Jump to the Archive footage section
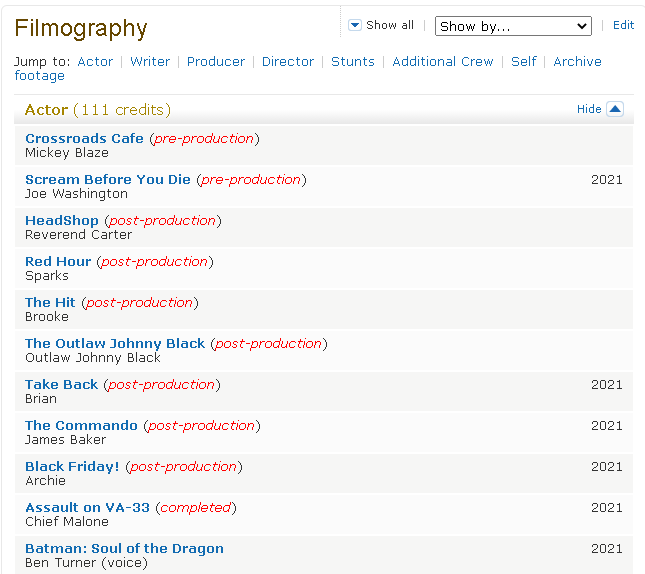 pyautogui.click(x=577, y=61)
